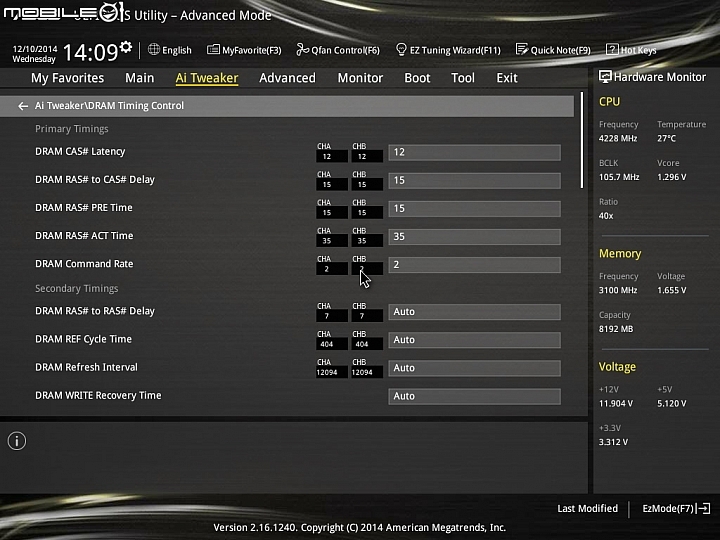Select DRAM WRITE Recovery Time label
The width and height of the screenshot is (720, 540).
98,395
